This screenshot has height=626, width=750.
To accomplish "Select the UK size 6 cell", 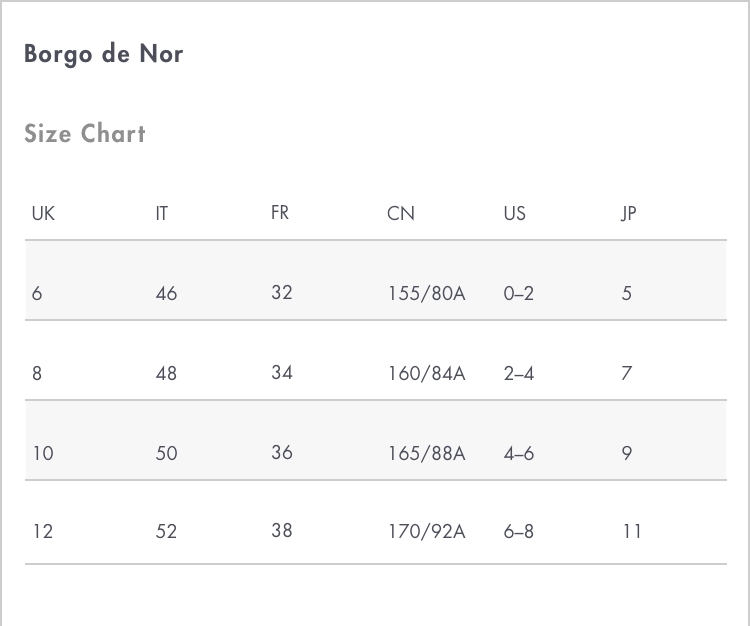I will point(37,293).
